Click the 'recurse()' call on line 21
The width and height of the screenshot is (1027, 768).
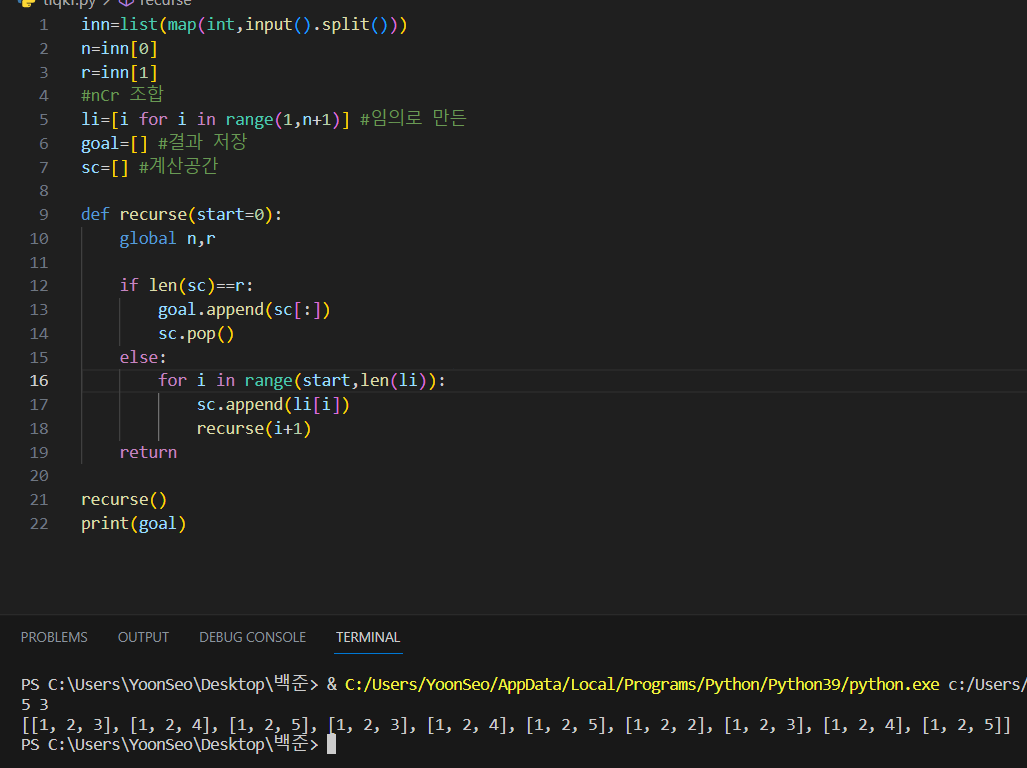pyautogui.click(x=124, y=500)
